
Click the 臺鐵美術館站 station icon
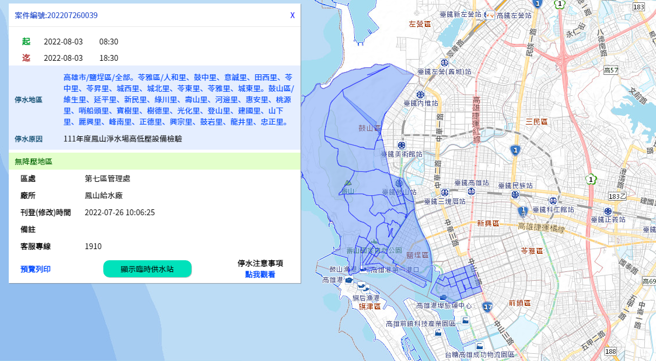pos(401,145)
